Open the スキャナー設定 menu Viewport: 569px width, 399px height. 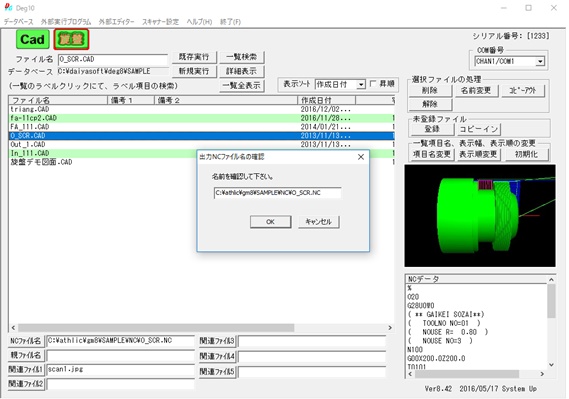tap(160, 22)
